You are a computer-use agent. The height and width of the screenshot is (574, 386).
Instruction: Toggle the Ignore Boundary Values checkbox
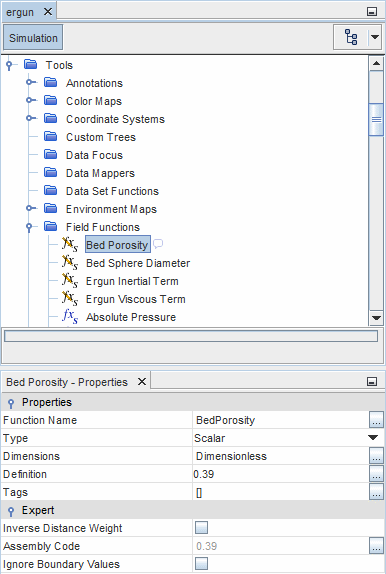tap(201, 563)
